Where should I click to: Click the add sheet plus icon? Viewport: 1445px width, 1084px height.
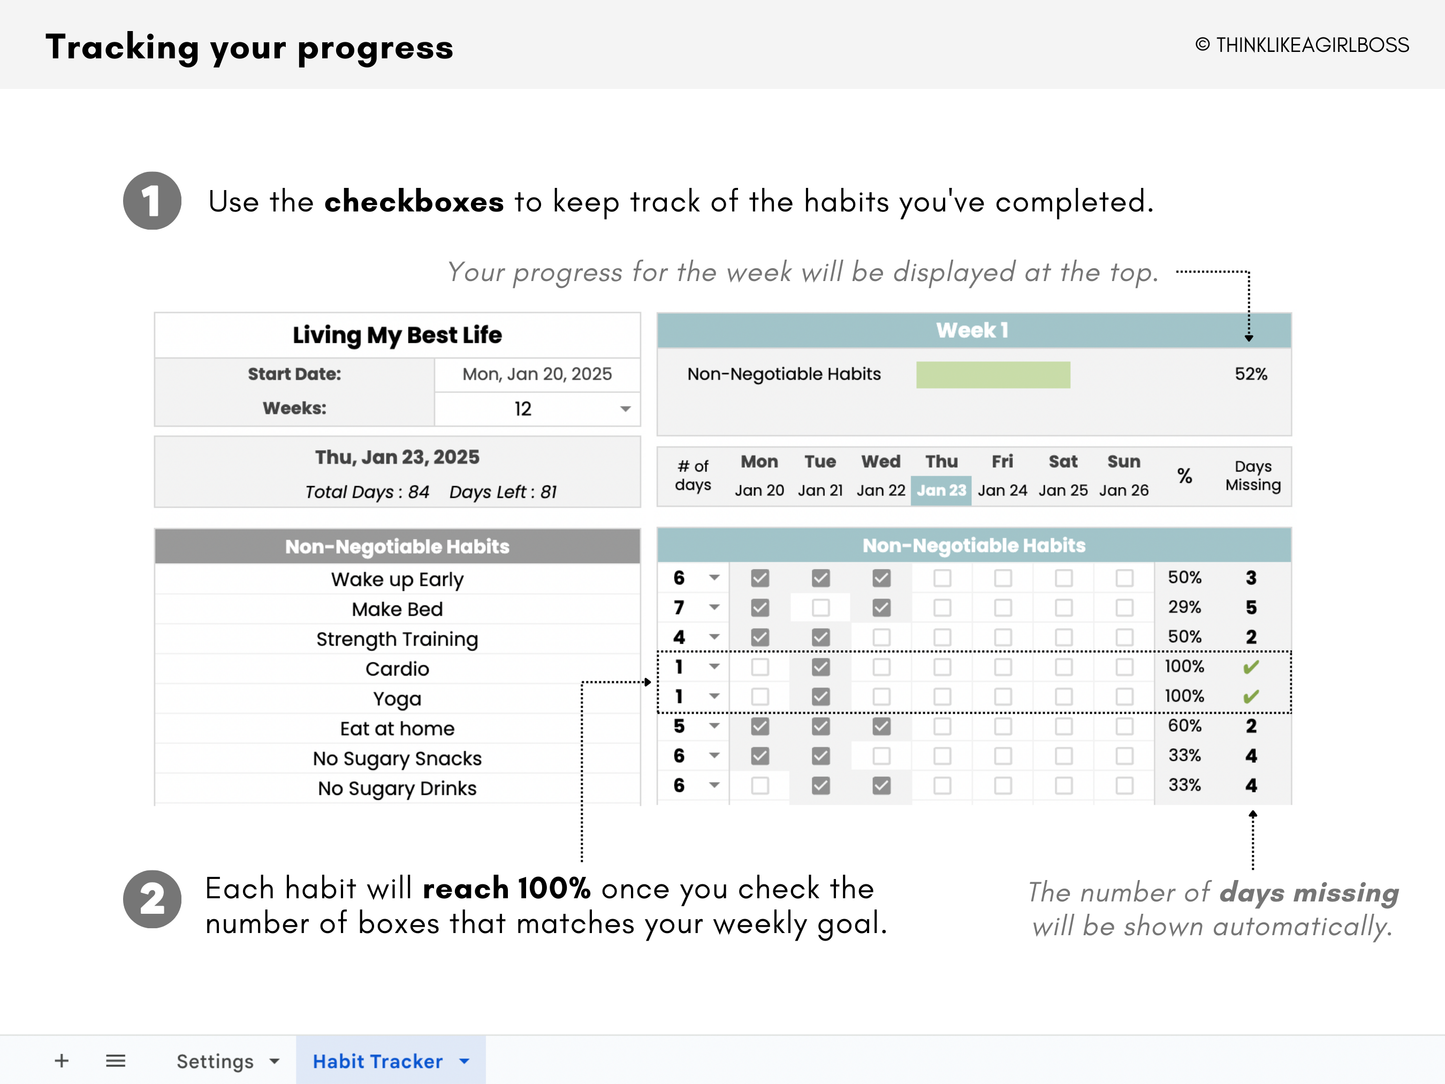(61, 1060)
